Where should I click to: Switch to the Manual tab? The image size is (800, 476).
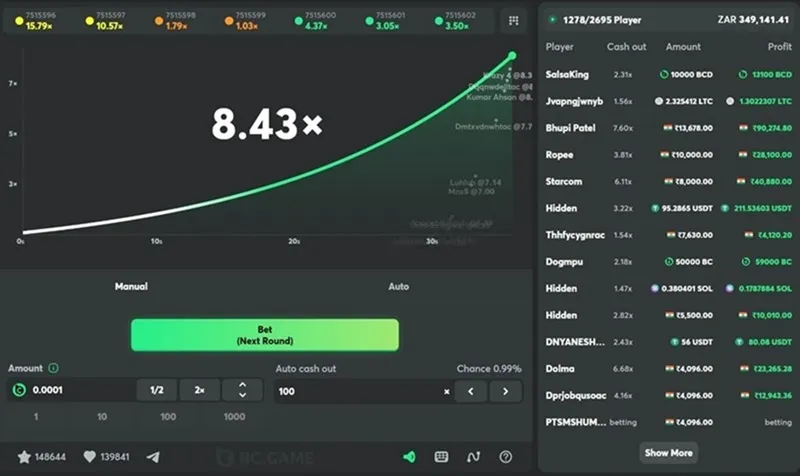[131, 286]
